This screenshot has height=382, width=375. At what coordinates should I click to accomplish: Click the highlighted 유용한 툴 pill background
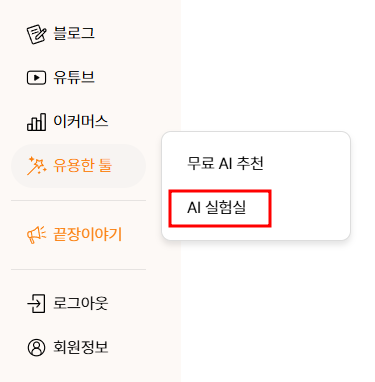[130, 166]
